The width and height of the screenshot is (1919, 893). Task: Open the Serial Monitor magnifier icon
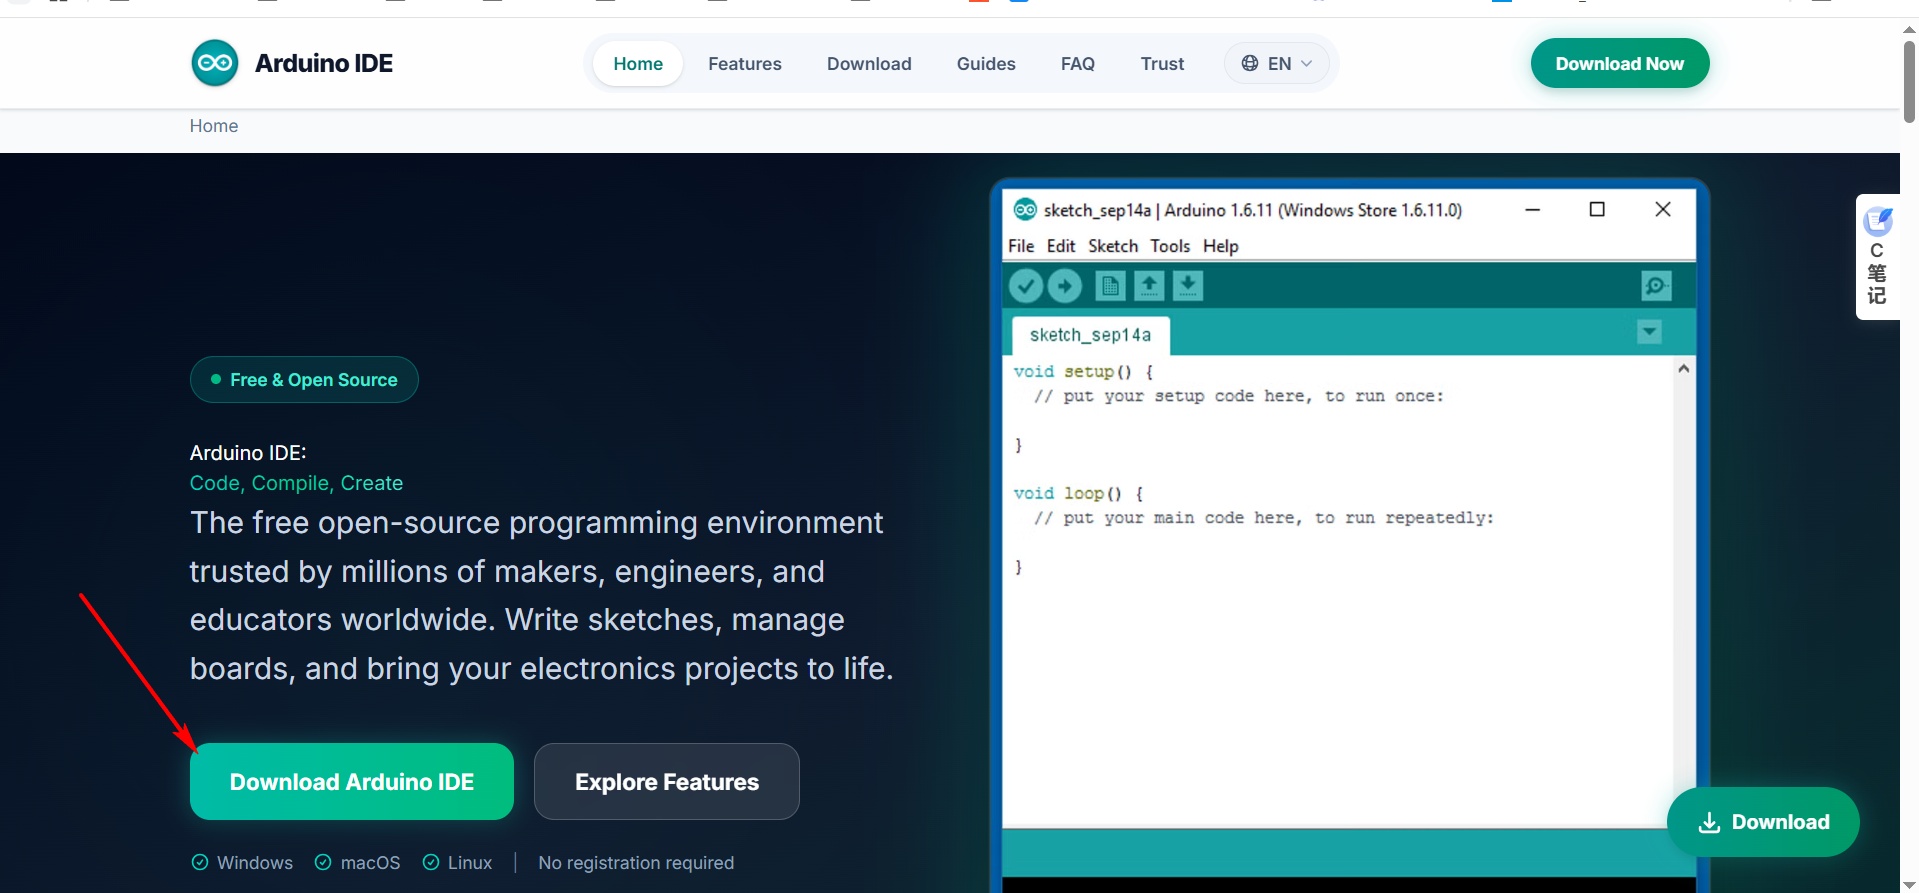pyautogui.click(x=1656, y=286)
